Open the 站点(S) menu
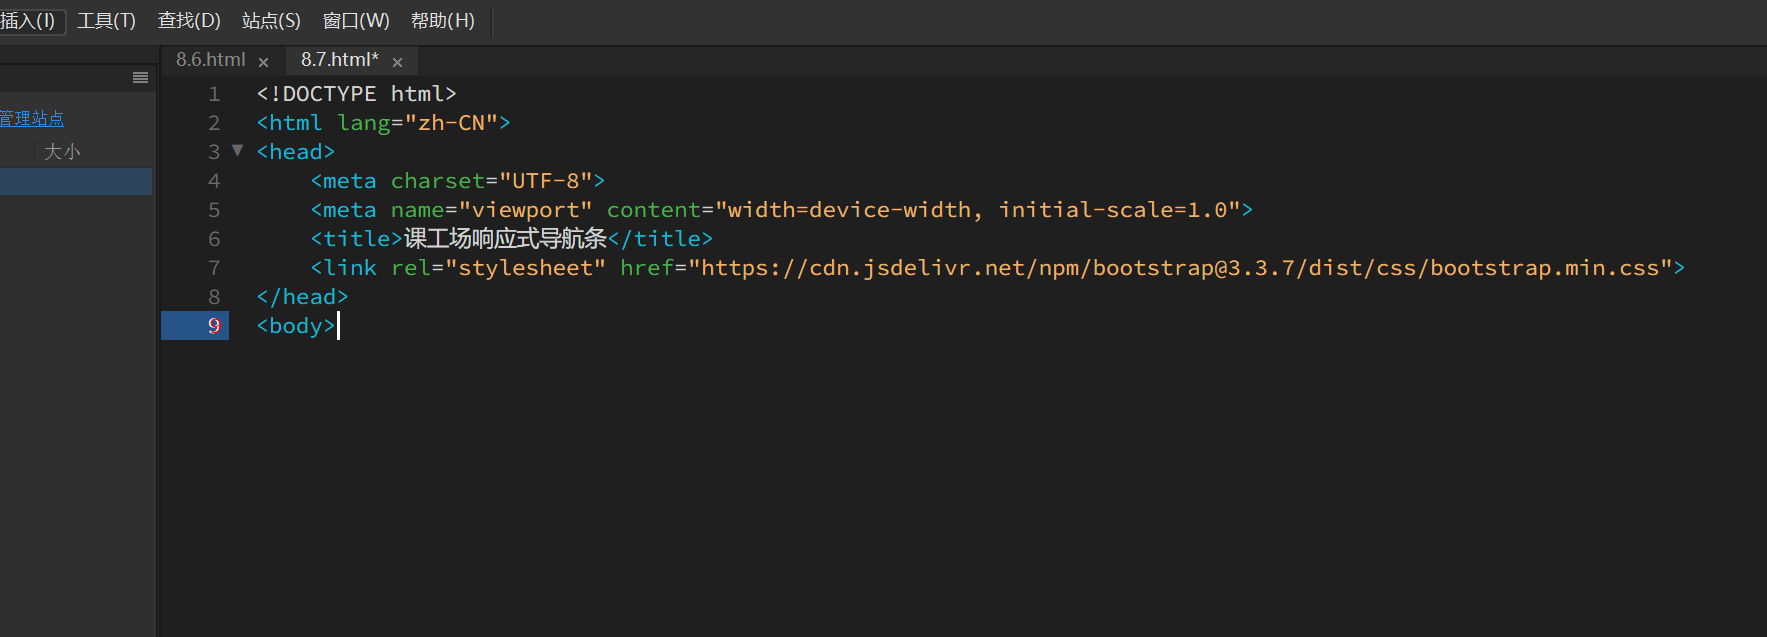Image resolution: width=1767 pixels, height=637 pixels. tap(271, 21)
